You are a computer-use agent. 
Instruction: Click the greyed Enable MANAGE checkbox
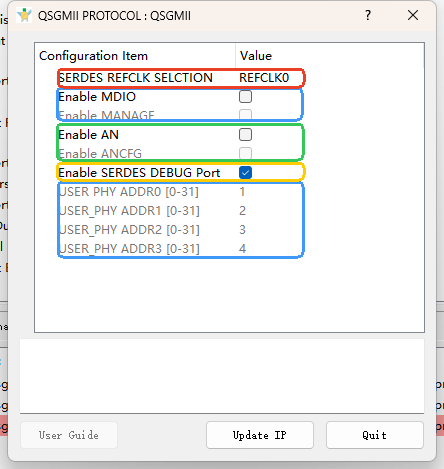pos(245,115)
